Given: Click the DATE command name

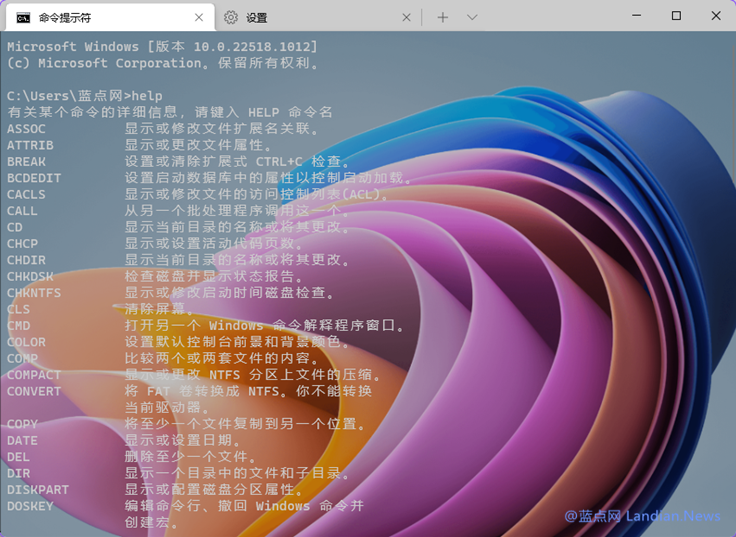Looking at the screenshot, I should (x=22, y=441).
